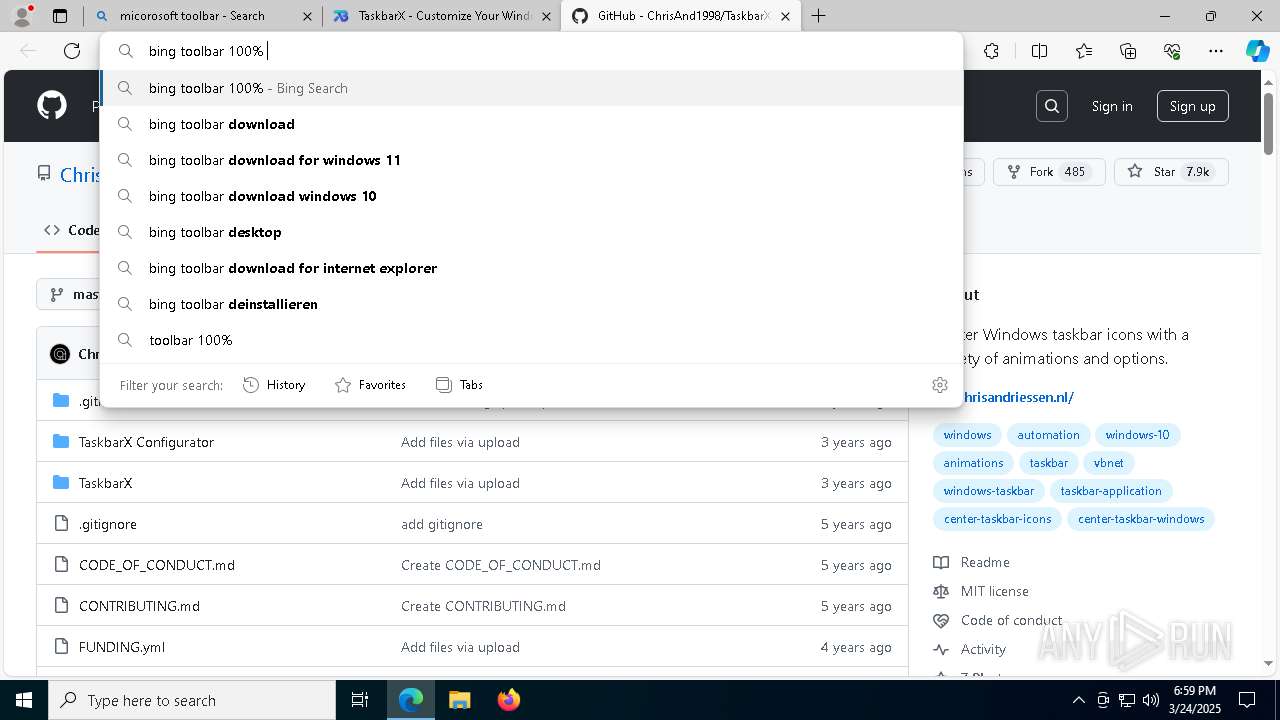Pick 'bing toolbar download for internet explorer'

[x=531, y=268]
